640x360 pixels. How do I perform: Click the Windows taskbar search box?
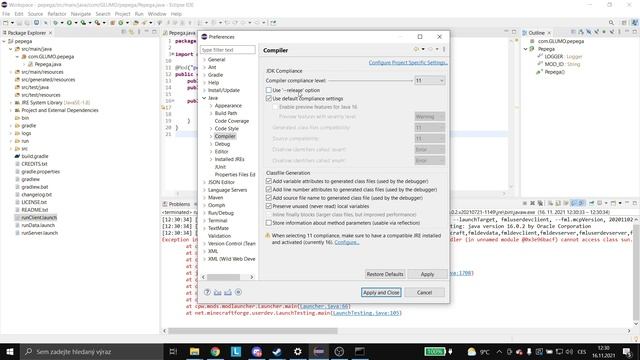tap(91, 351)
